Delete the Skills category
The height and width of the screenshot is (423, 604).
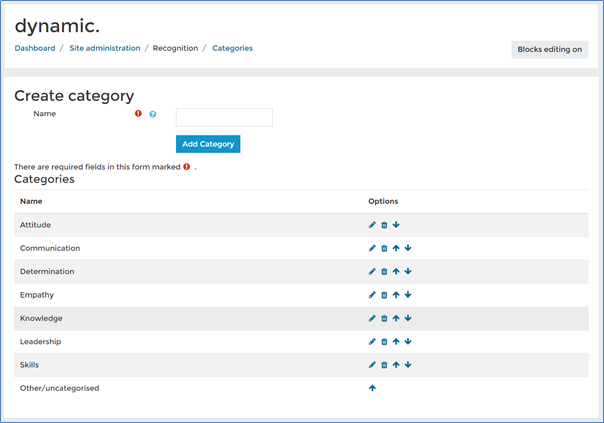click(x=384, y=365)
